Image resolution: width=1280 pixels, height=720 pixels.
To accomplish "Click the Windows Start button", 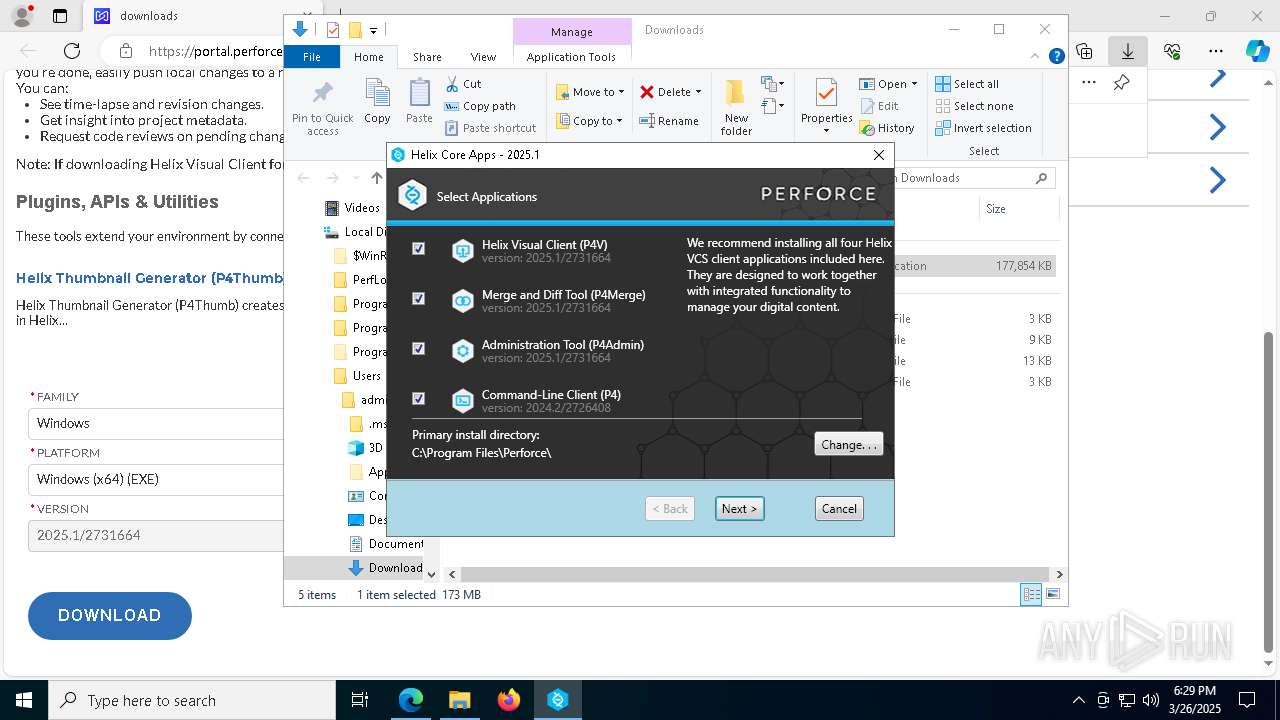I will [x=24, y=700].
